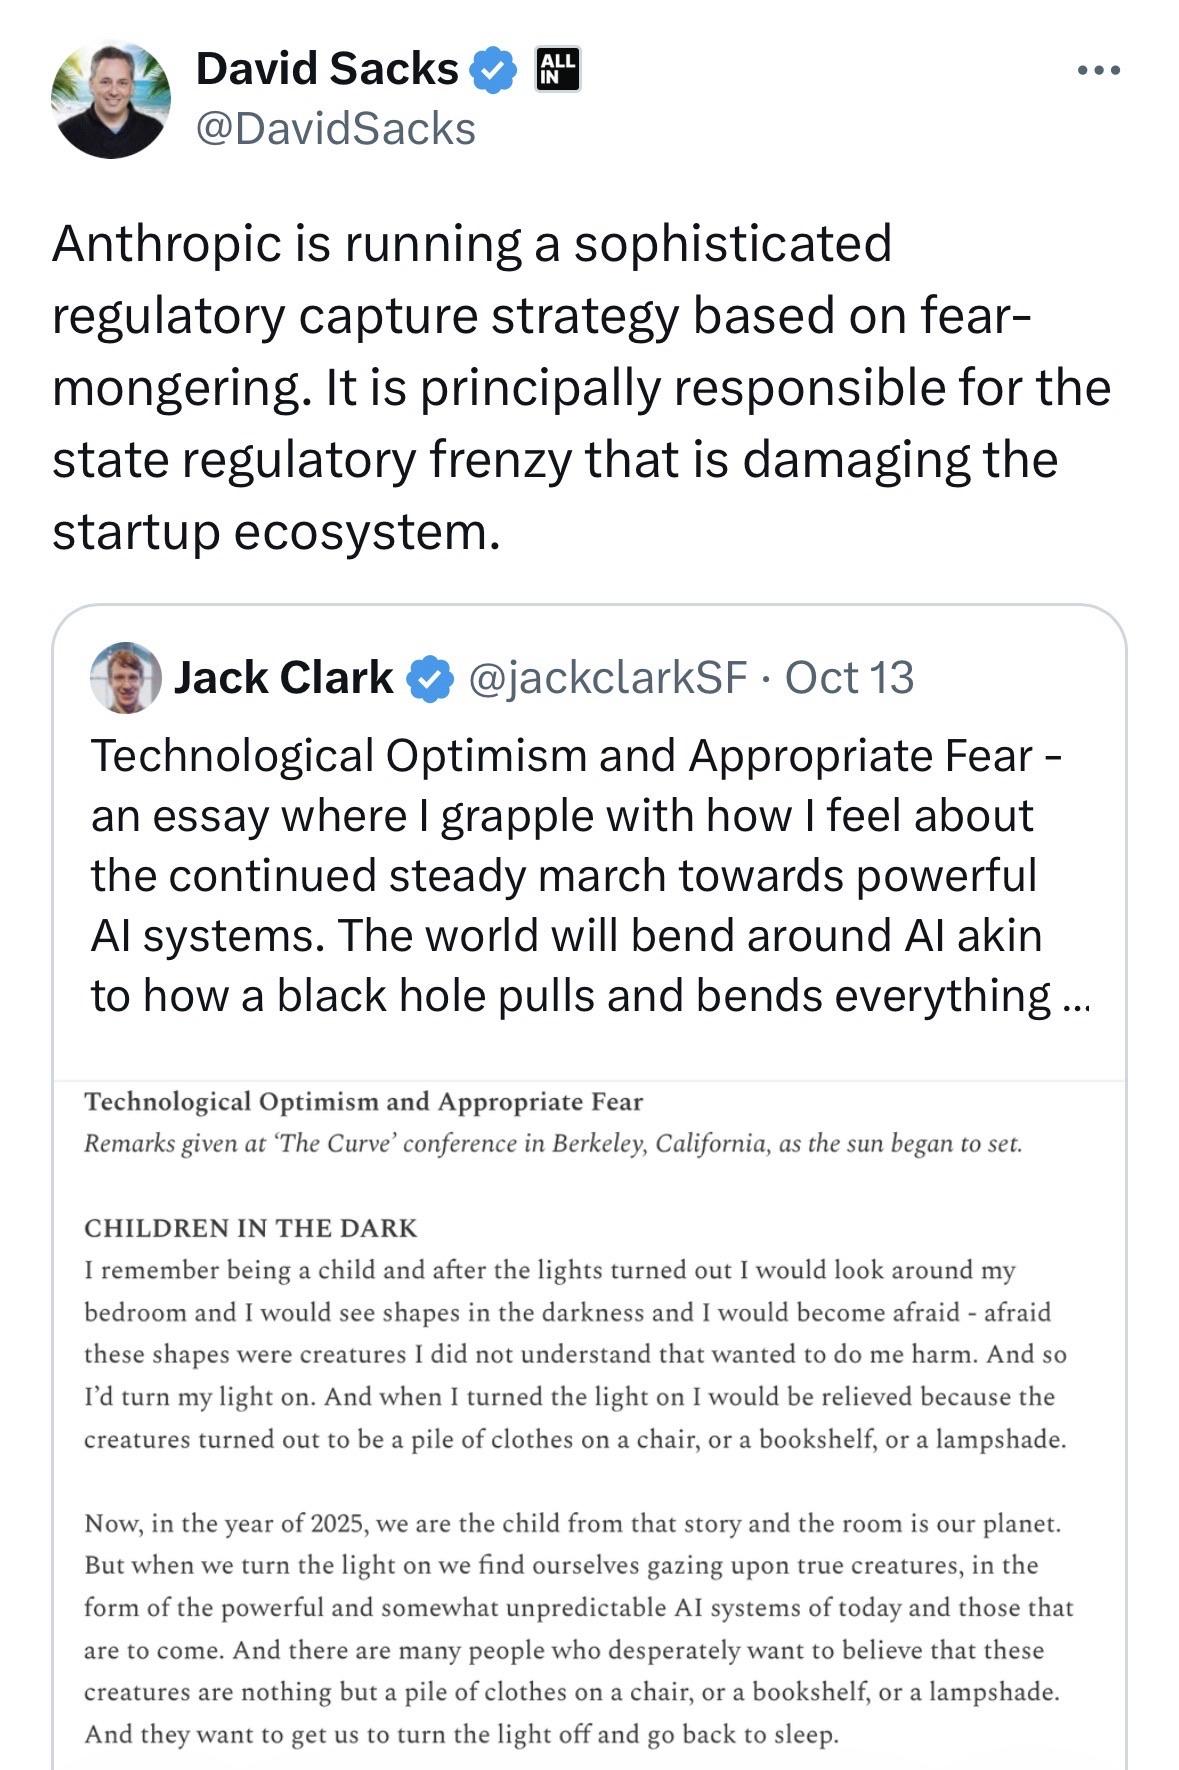1179x1770 pixels.
Task: Click the italic 'Remarks given at The Curve' subtitle
Action: point(552,1144)
